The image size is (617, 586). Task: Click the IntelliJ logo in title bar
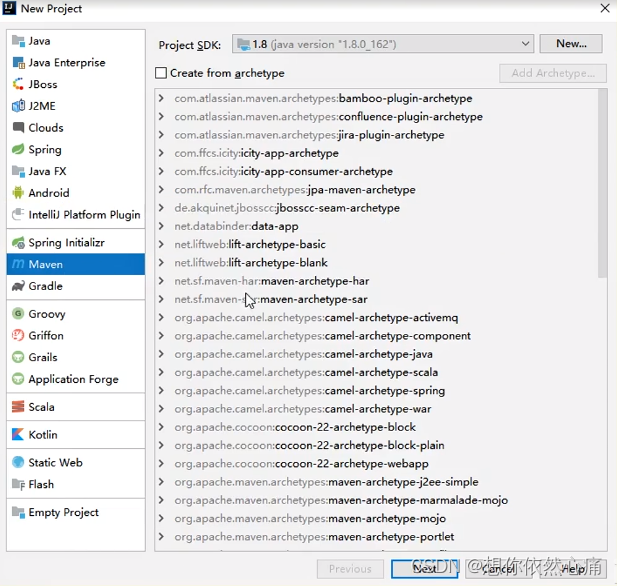click(9, 8)
